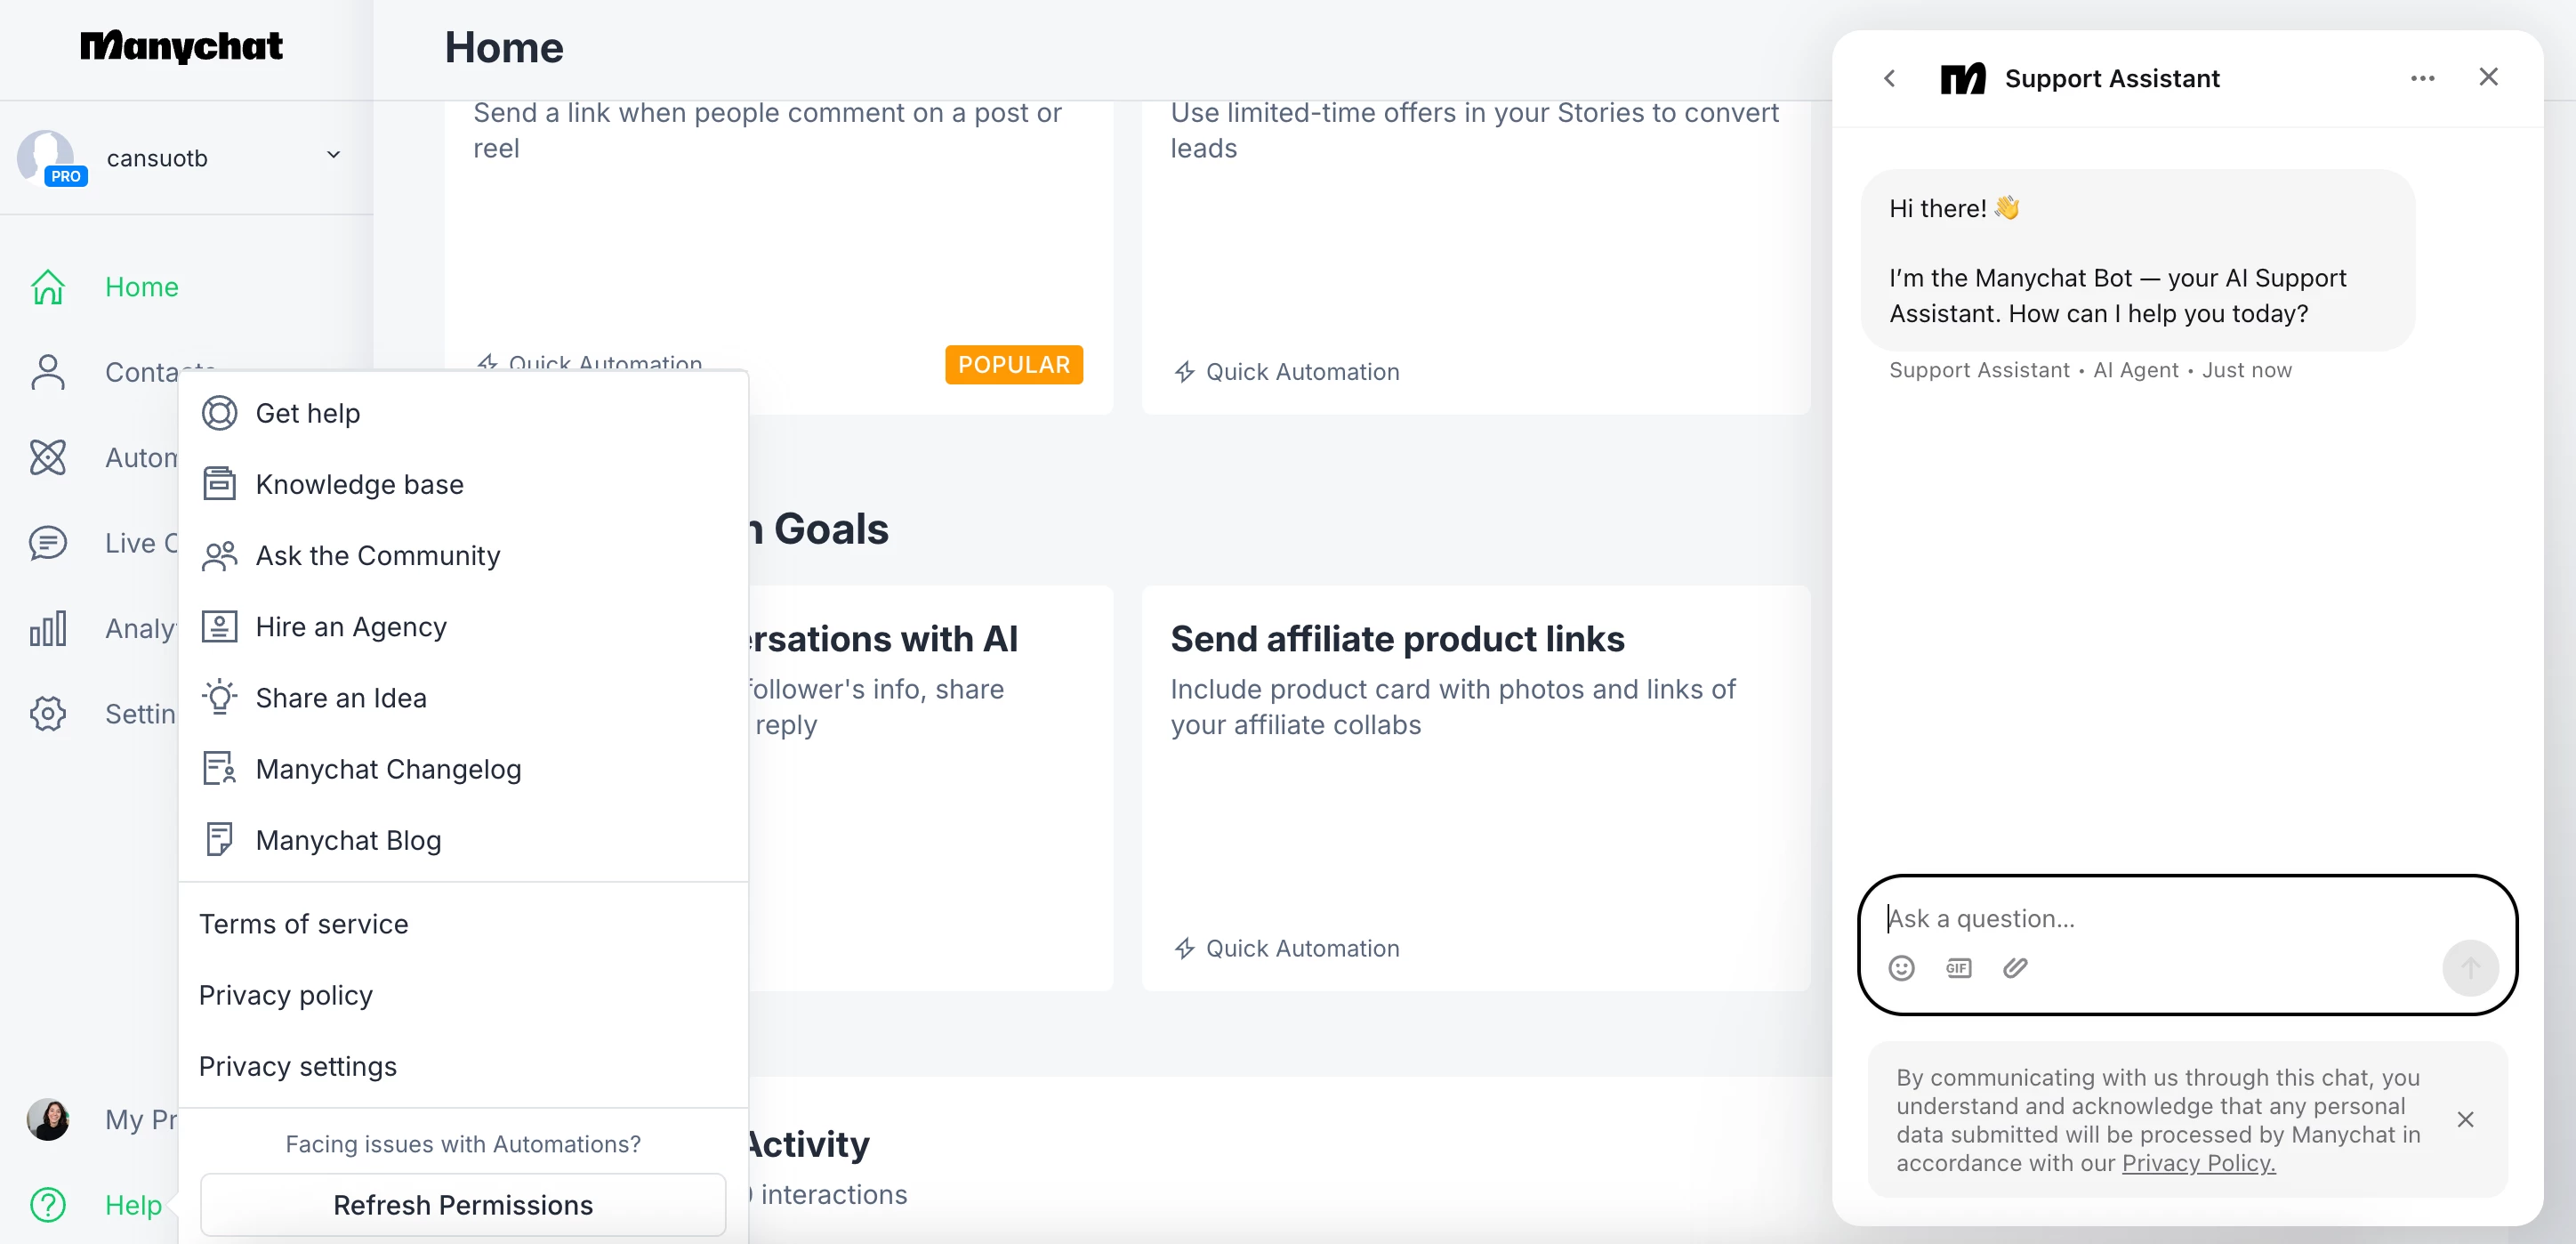Open Terms of service link
Screen dimensions: 2576x1244
point(304,924)
